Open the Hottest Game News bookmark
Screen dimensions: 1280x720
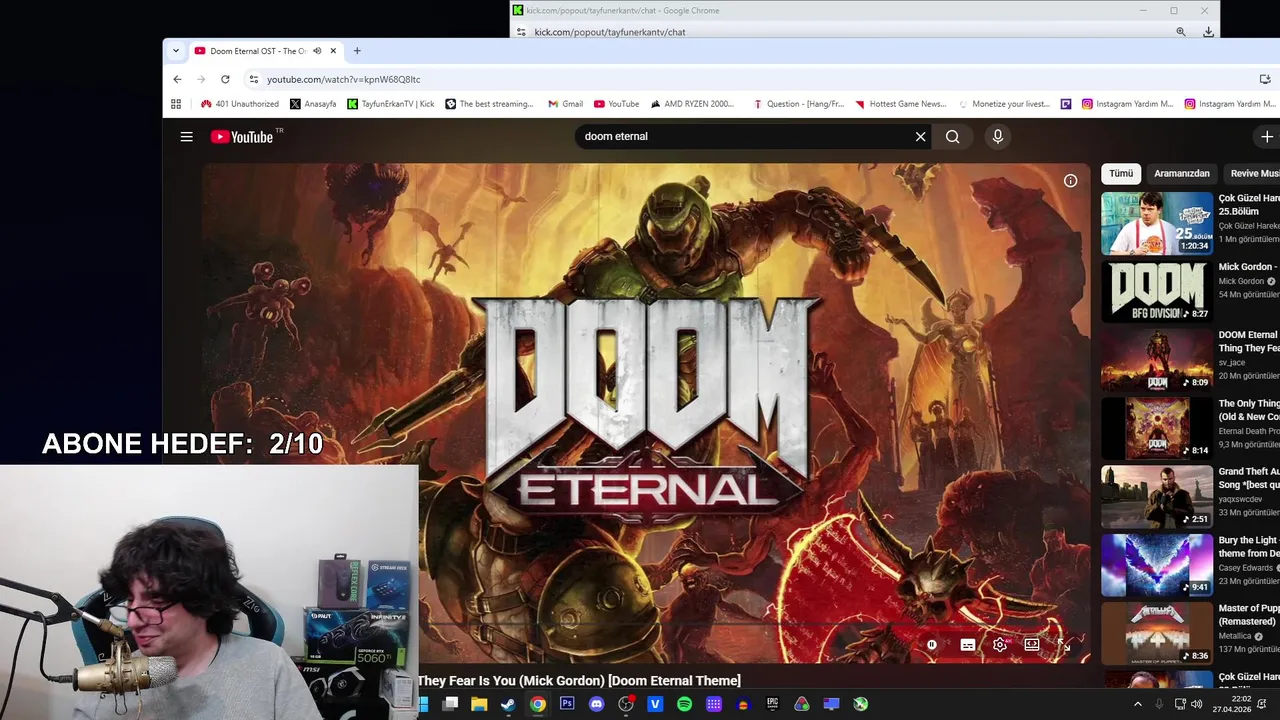[899, 104]
